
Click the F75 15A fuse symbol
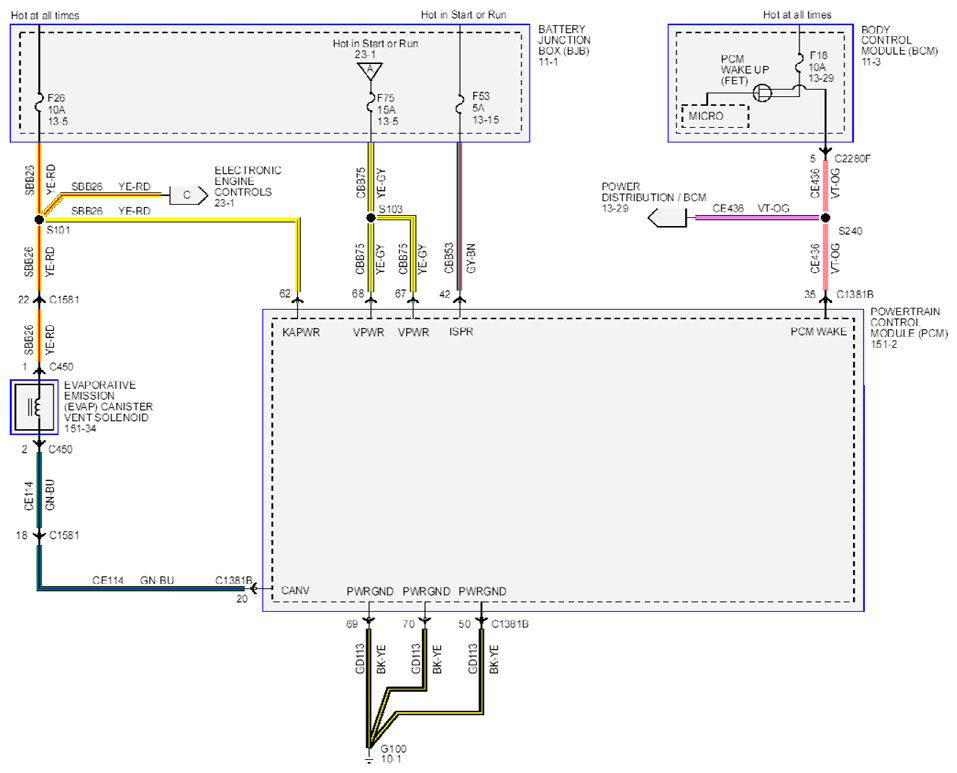pos(370,102)
